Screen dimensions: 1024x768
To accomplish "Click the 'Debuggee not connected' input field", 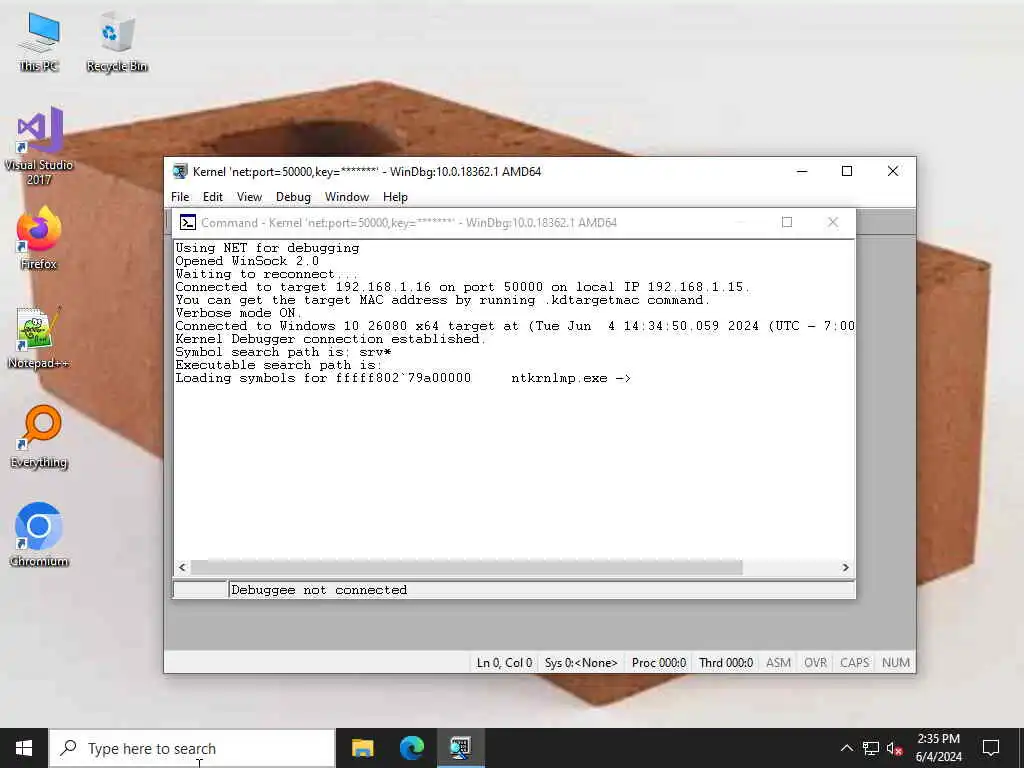I will point(541,590).
